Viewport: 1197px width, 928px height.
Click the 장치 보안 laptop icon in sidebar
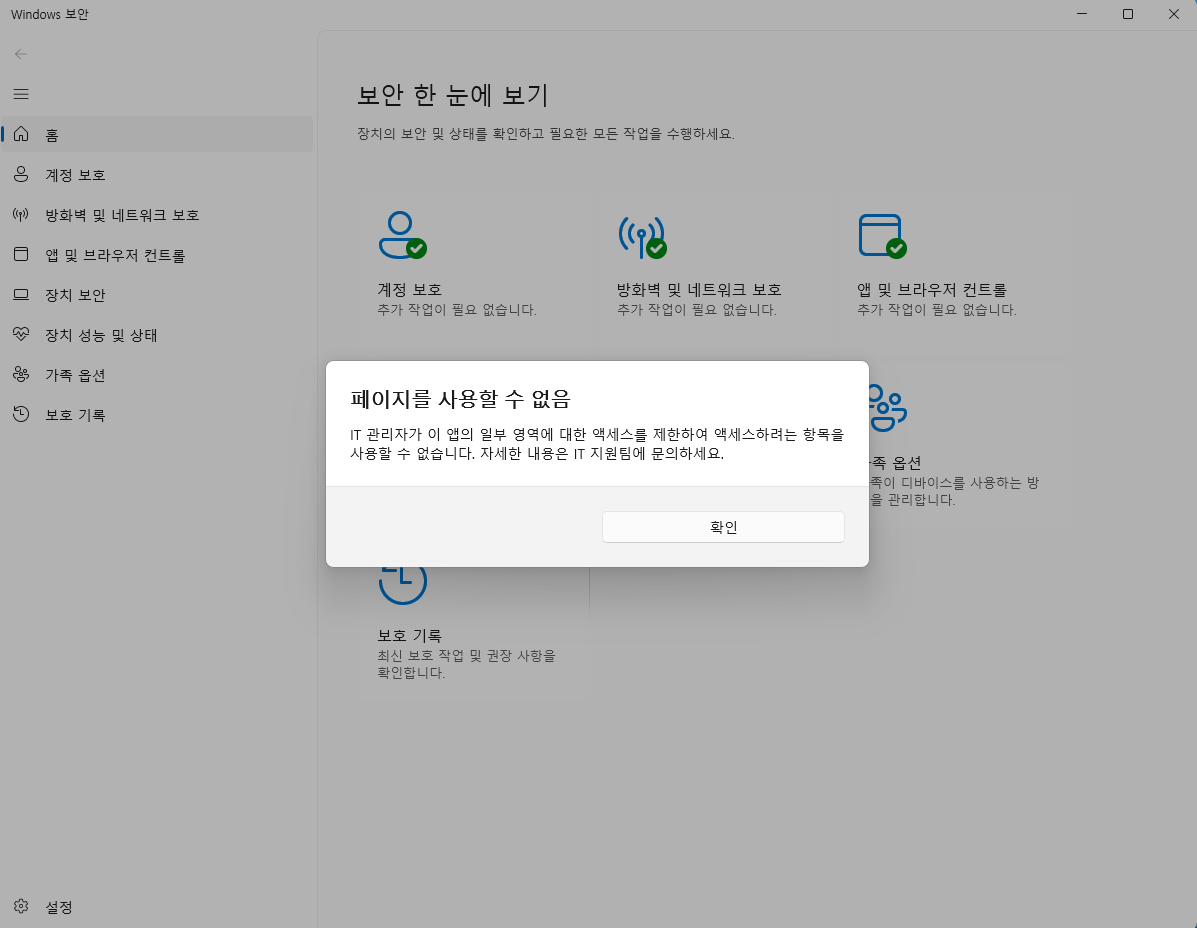(x=20, y=294)
